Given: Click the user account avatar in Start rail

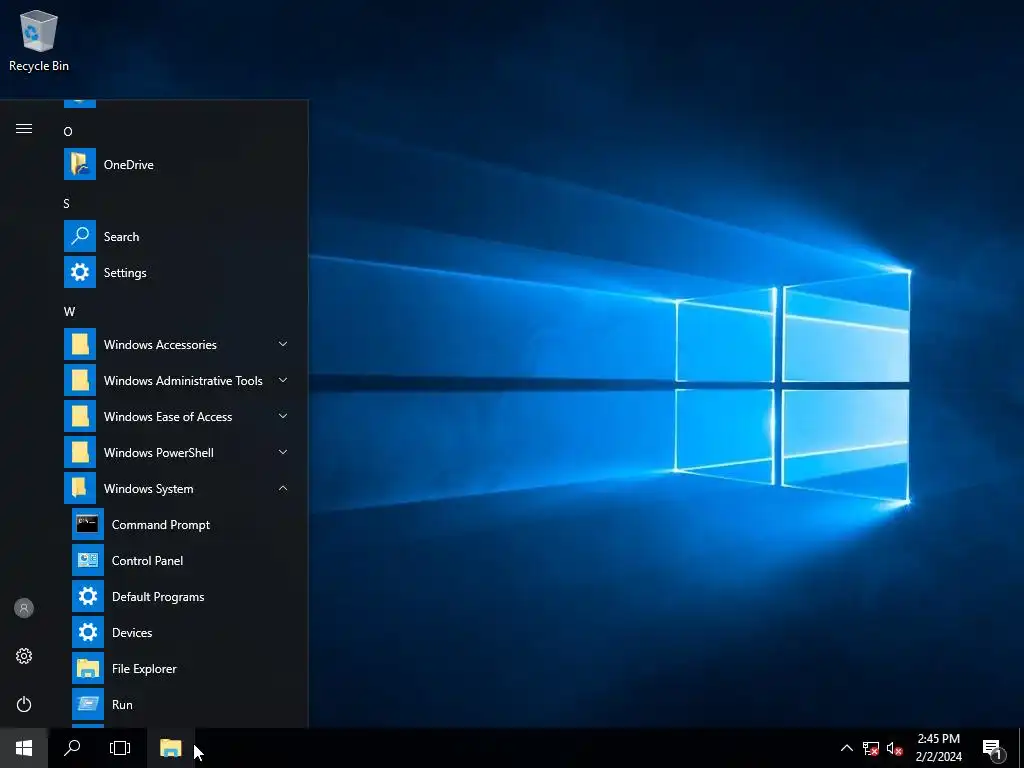Looking at the screenshot, I should pyautogui.click(x=24, y=608).
